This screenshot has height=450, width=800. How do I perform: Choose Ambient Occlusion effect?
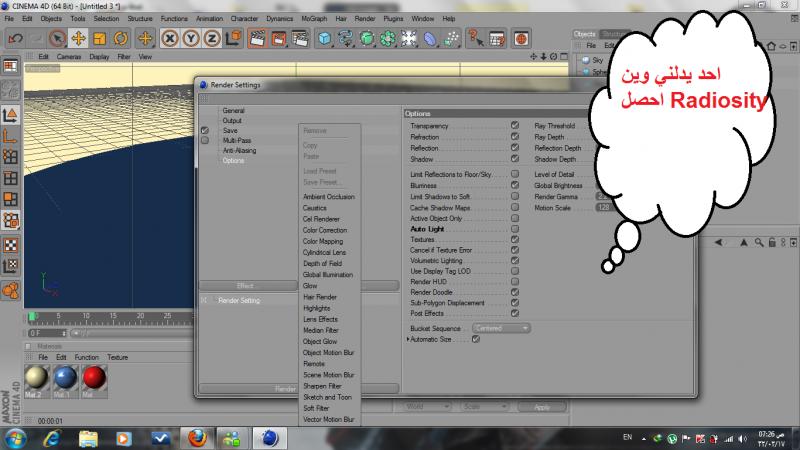coord(329,196)
